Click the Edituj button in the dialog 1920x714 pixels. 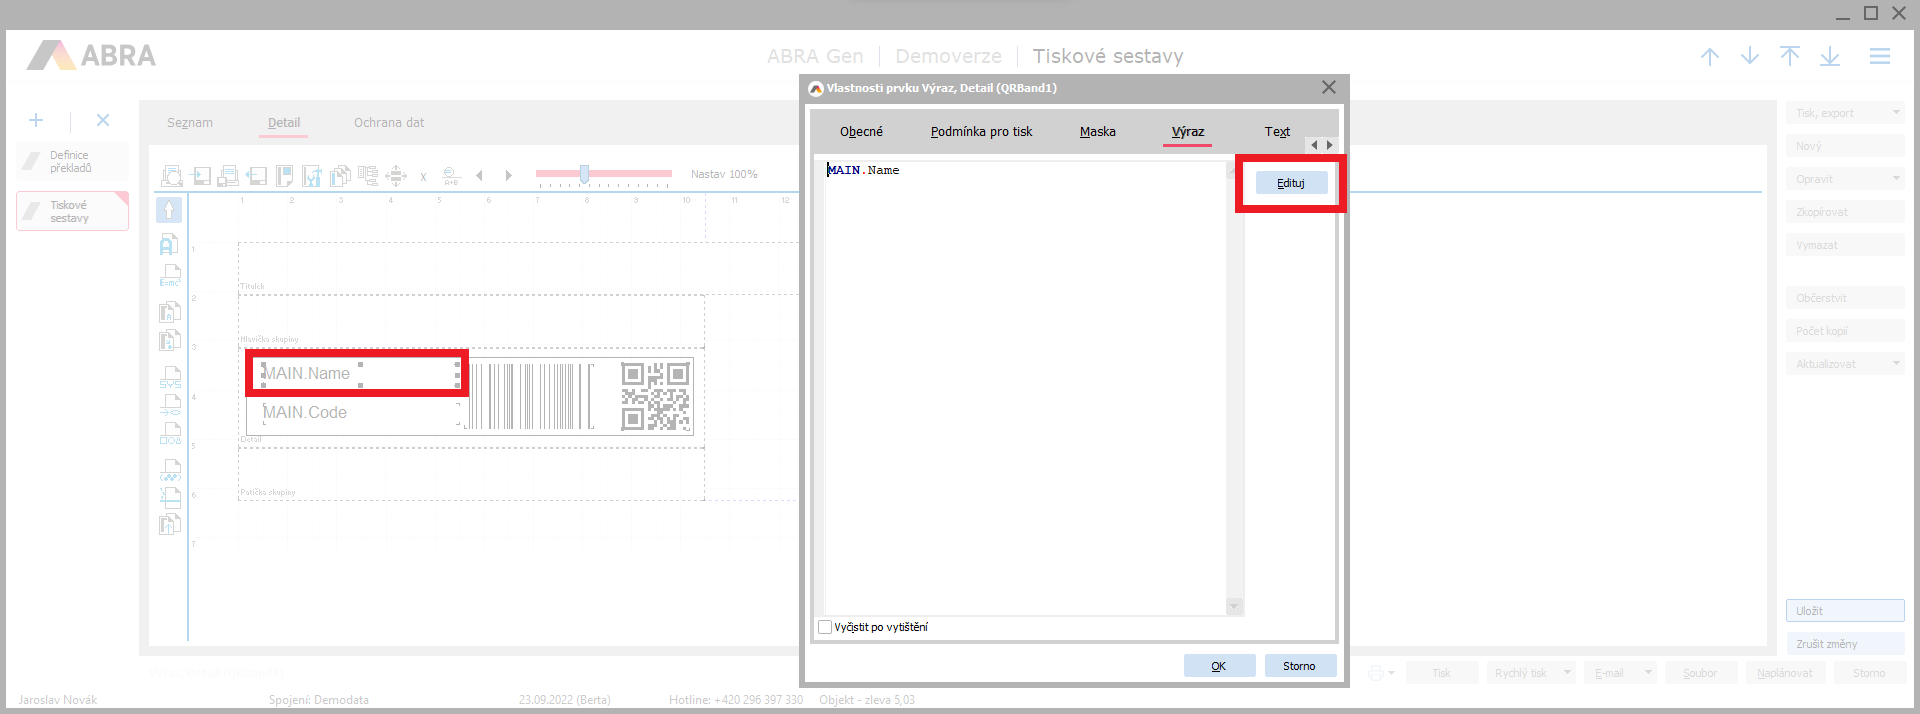click(1291, 183)
